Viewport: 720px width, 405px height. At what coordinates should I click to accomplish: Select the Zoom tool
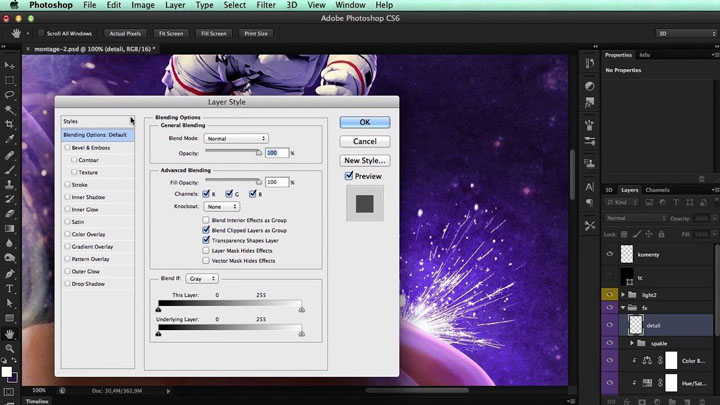coord(9,349)
